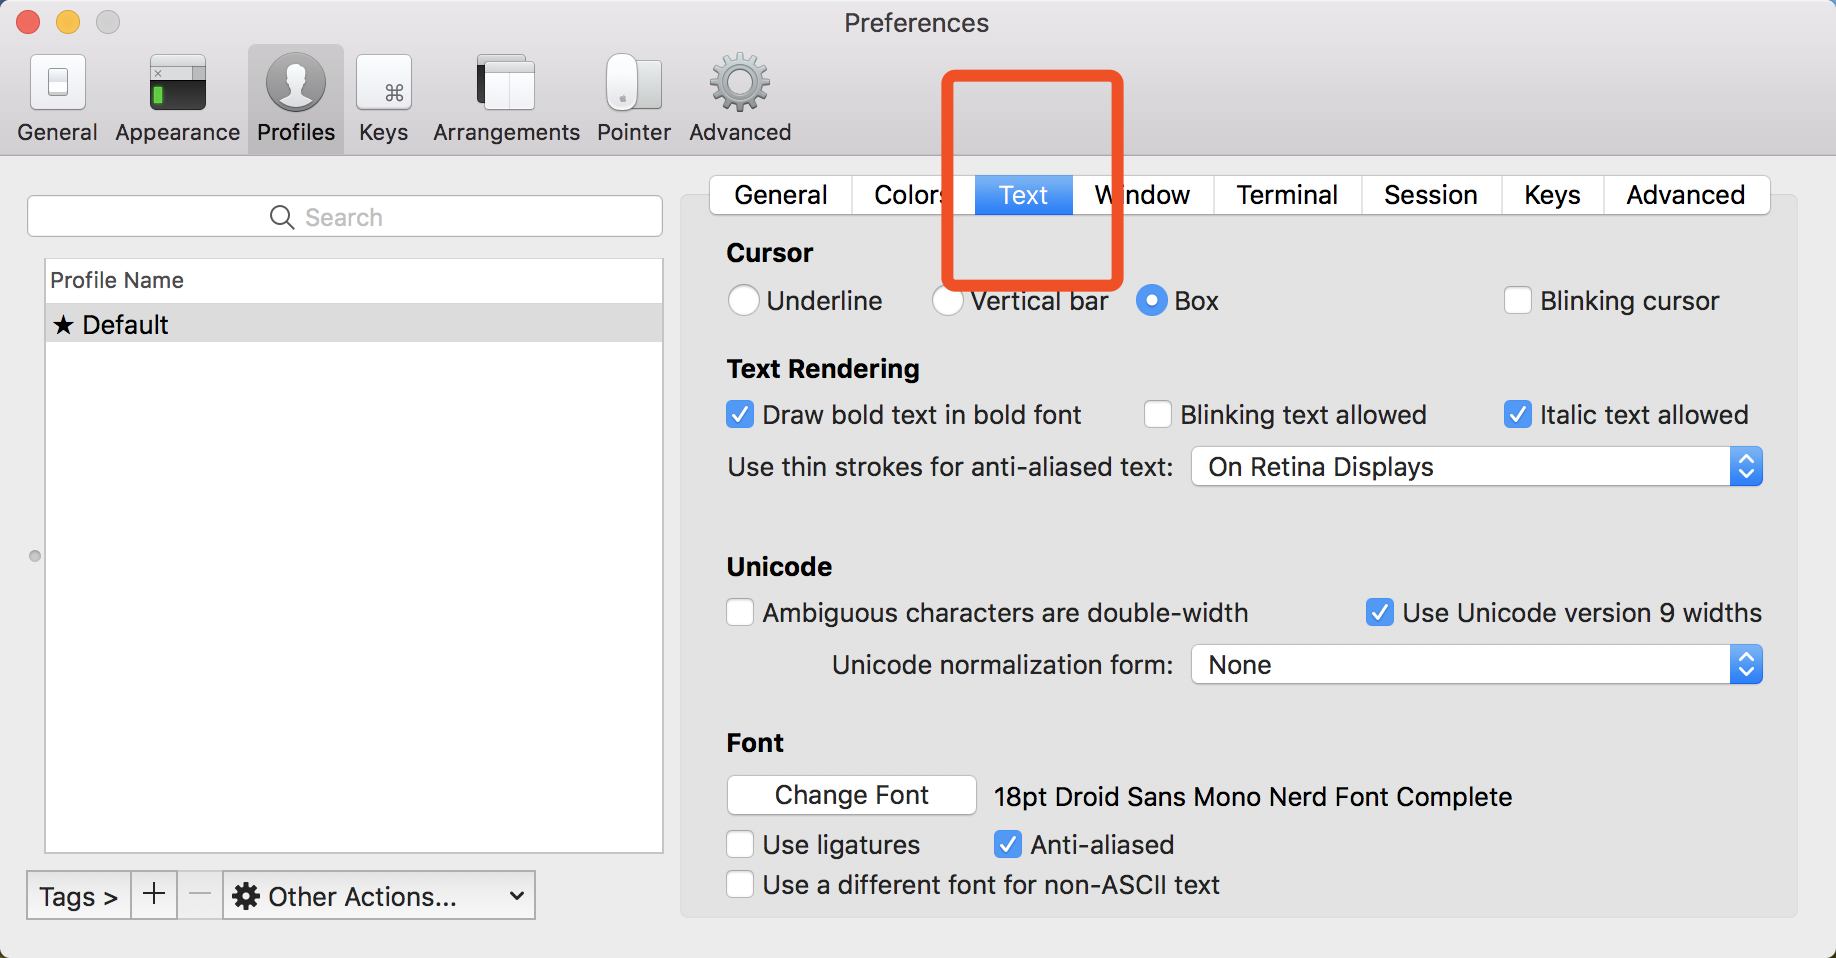The width and height of the screenshot is (1836, 958).
Task: Open the Colors tab
Action: pyautogui.click(x=908, y=195)
